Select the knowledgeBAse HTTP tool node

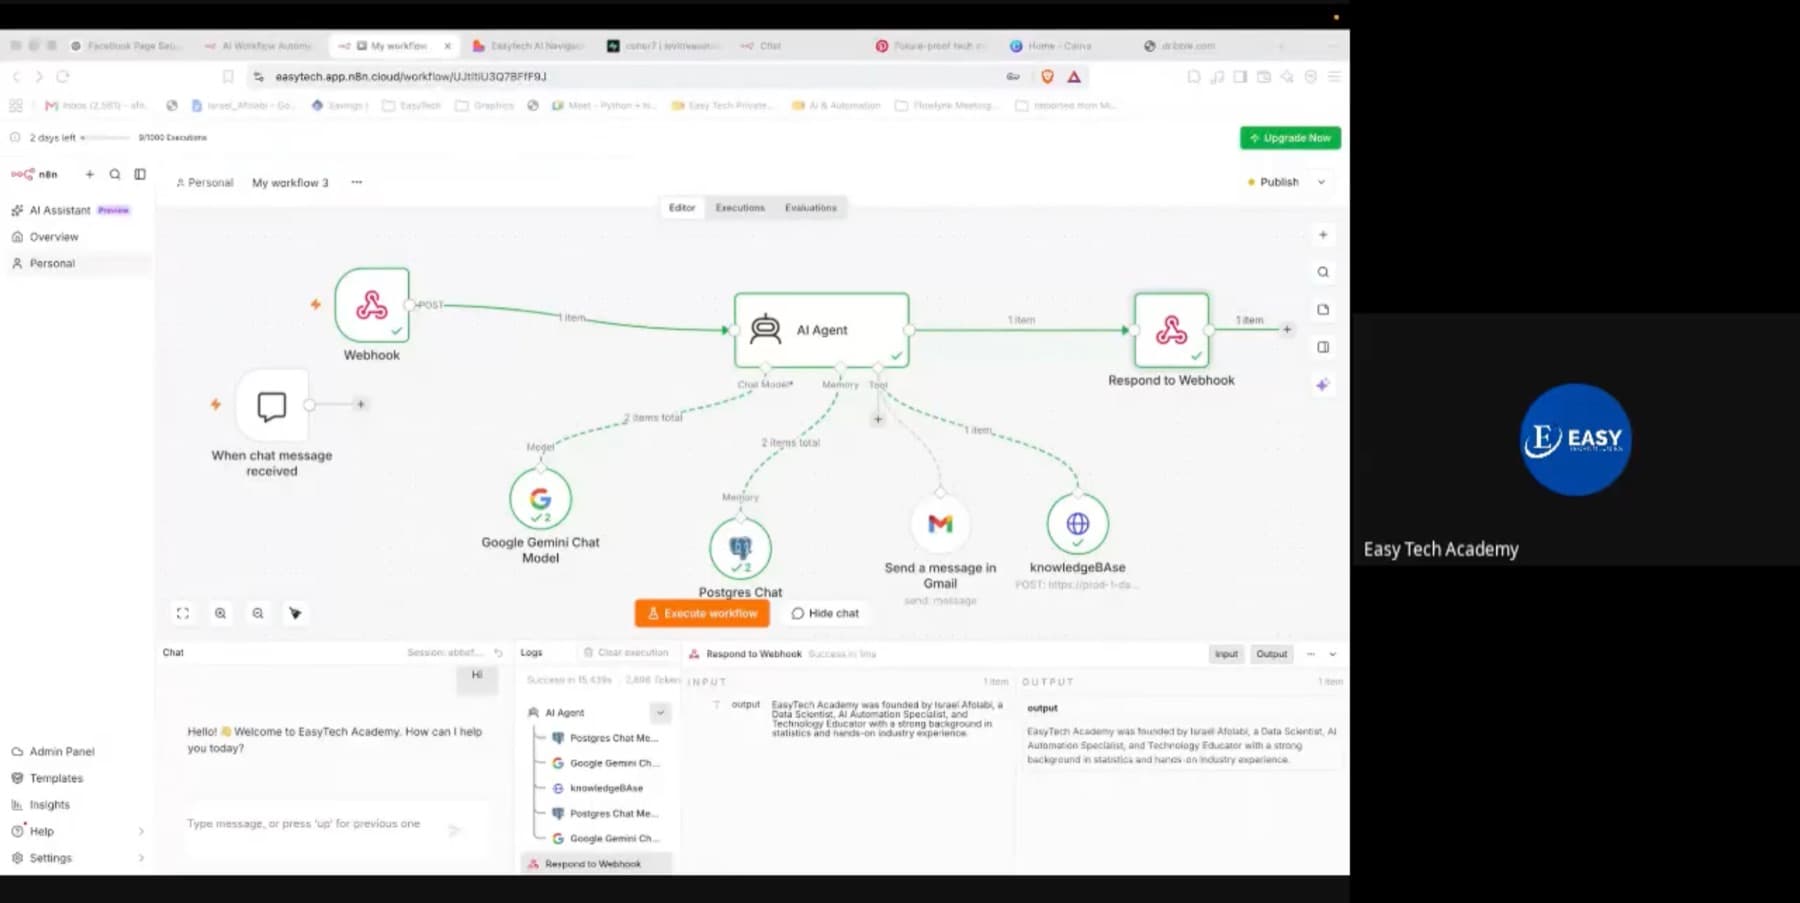coord(1077,523)
